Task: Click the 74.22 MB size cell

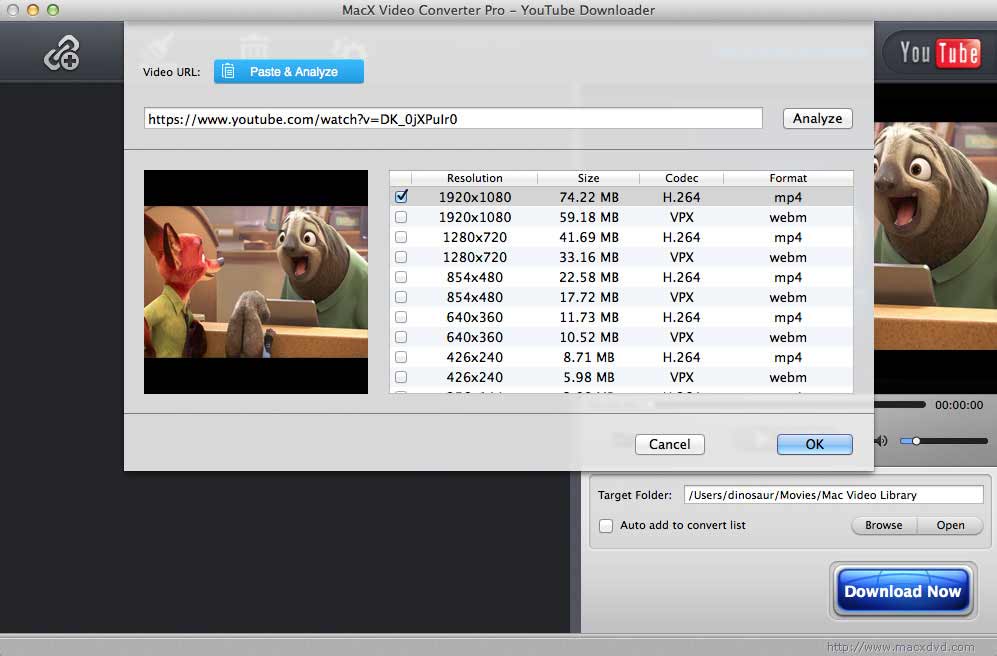Action: coord(589,197)
